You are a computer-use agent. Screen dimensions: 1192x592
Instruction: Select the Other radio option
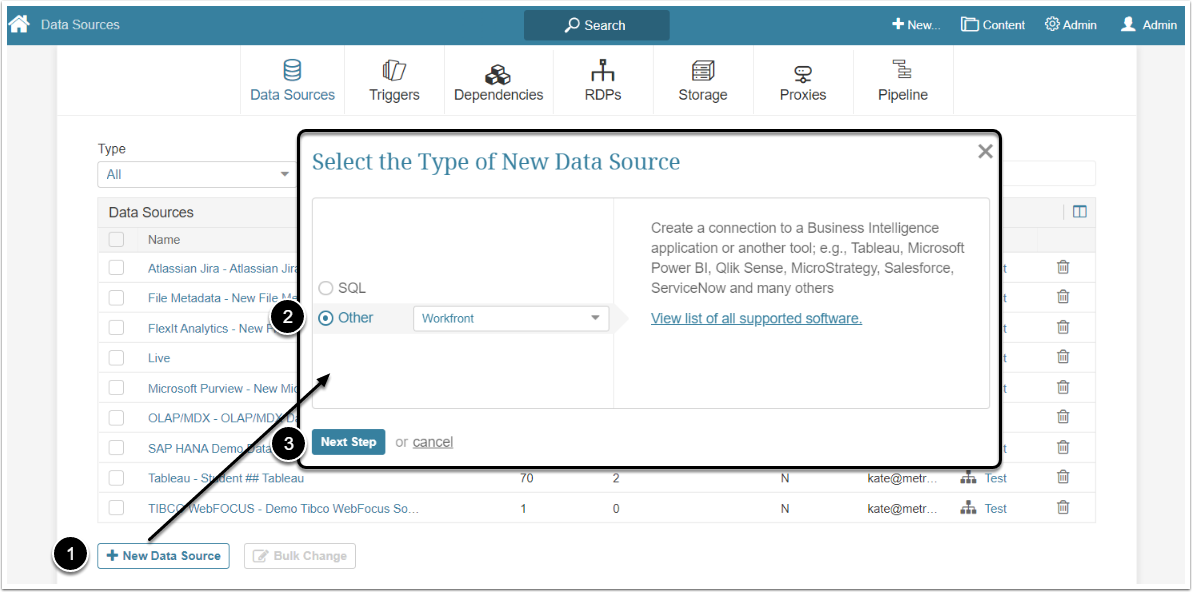pyautogui.click(x=326, y=318)
